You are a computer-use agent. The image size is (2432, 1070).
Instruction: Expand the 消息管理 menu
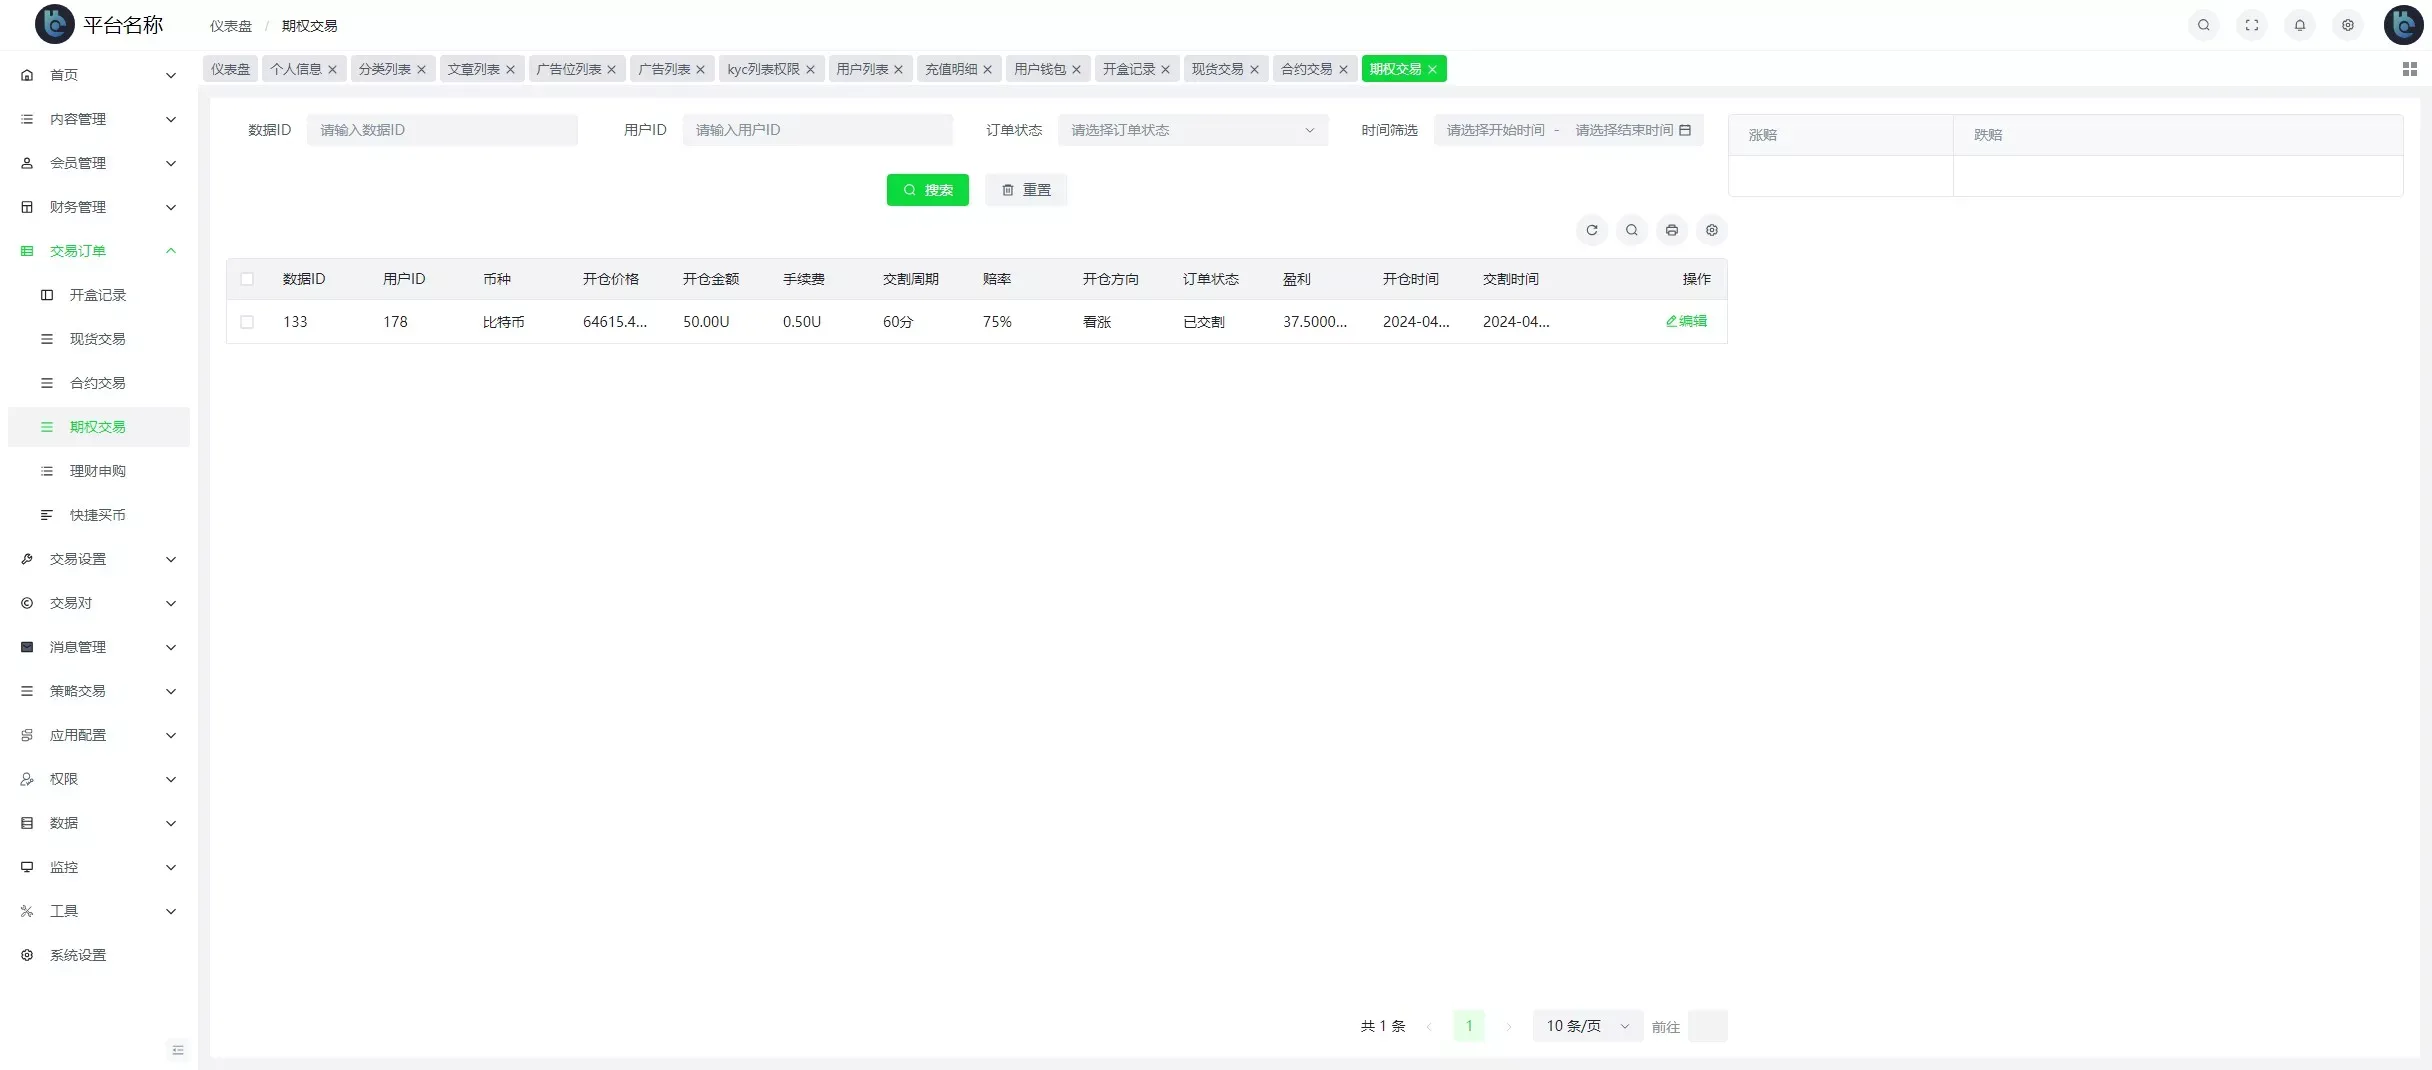click(99, 647)
